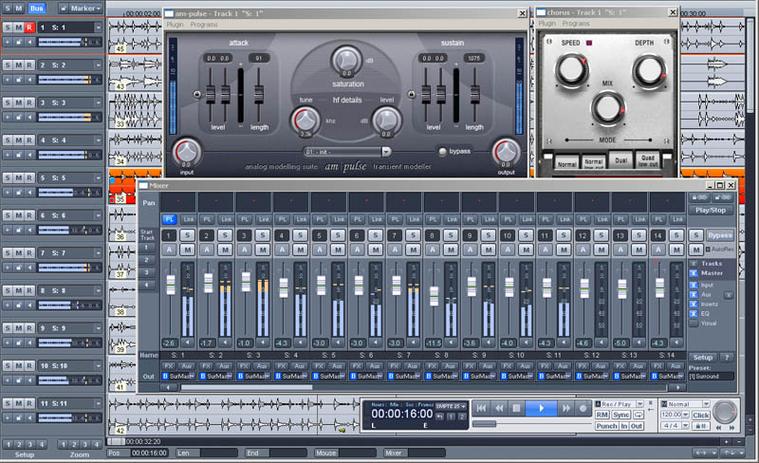
Task: Stop playback with the transport Stop button
Action: (516, 408)
